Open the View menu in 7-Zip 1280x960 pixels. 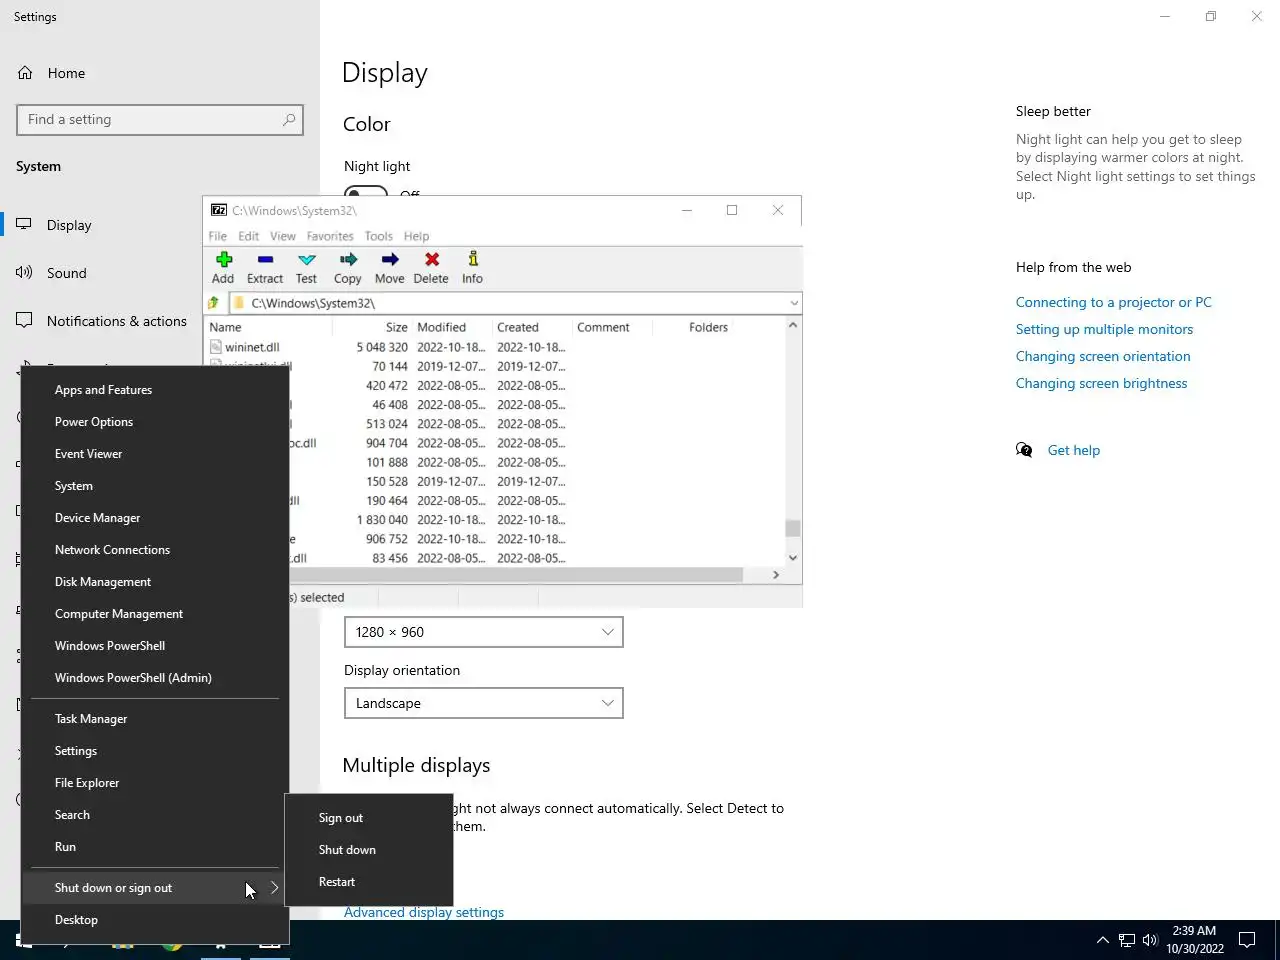coord(283,236)
